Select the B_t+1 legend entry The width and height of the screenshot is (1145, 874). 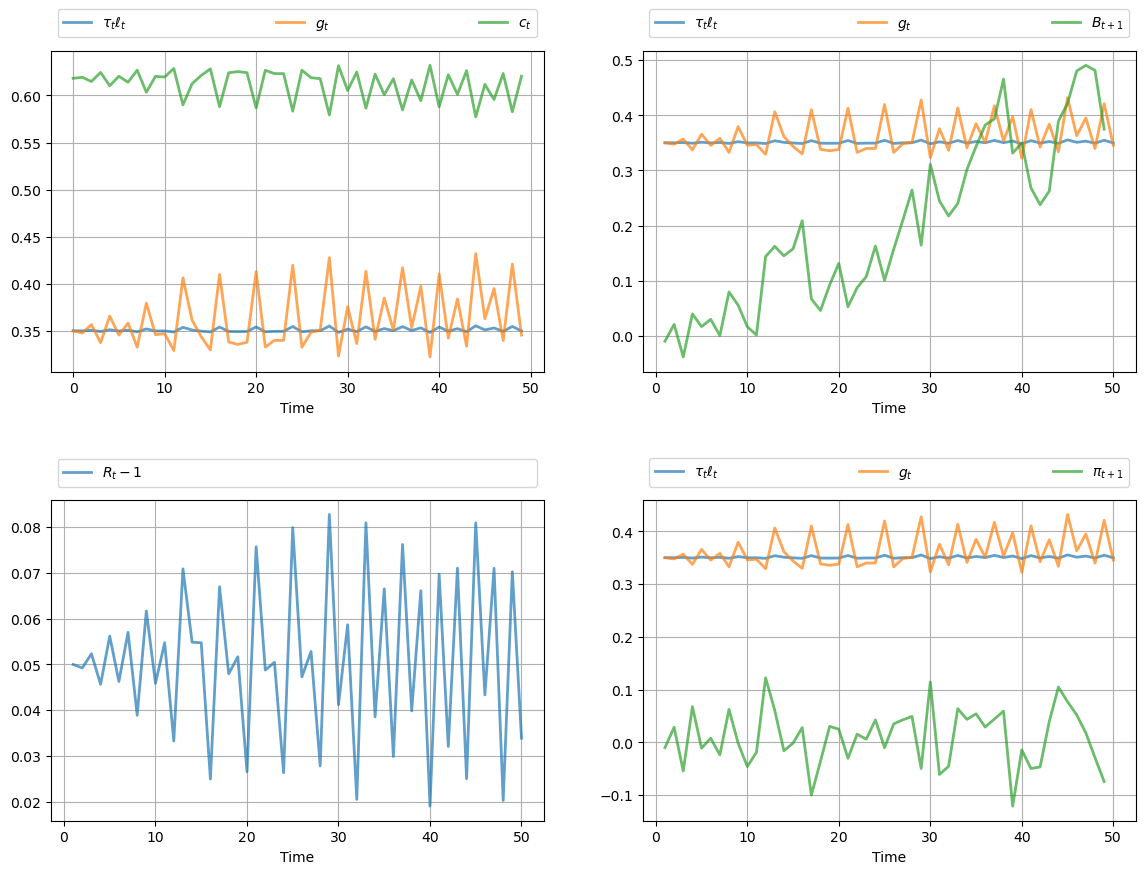click(x=1109, y=24)
